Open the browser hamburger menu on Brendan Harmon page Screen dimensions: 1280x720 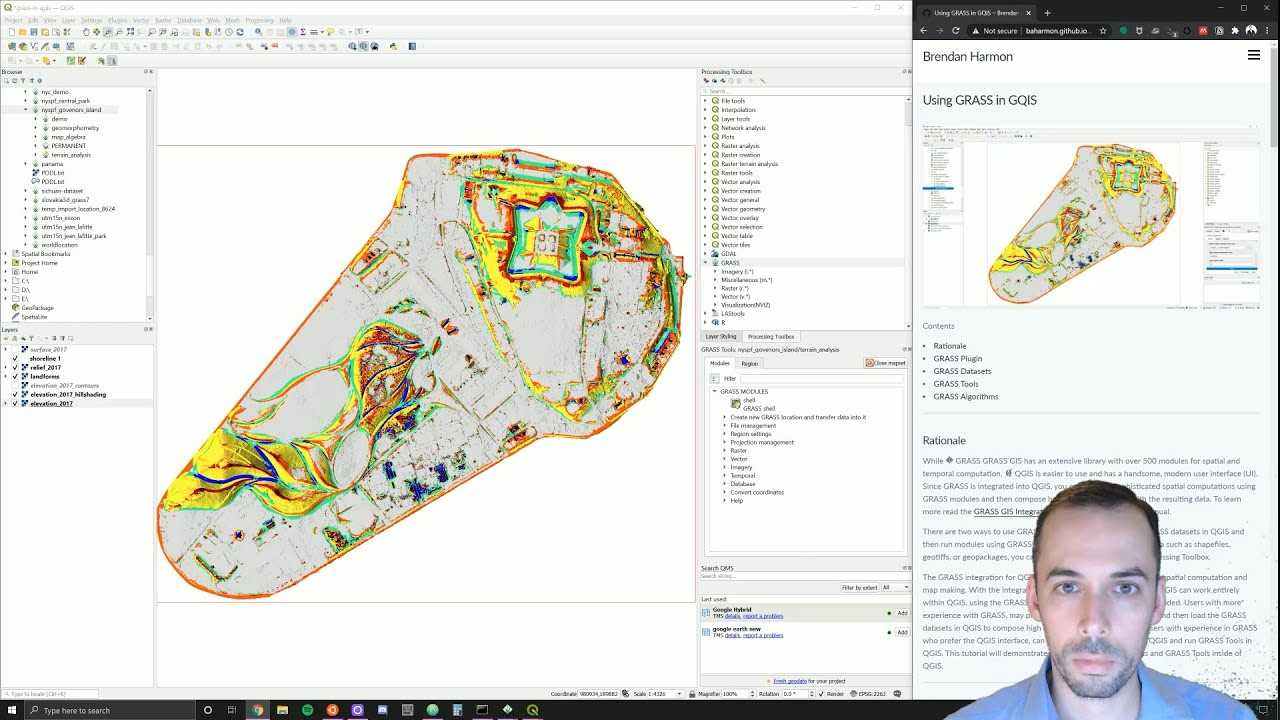(x=1254, y=56)
